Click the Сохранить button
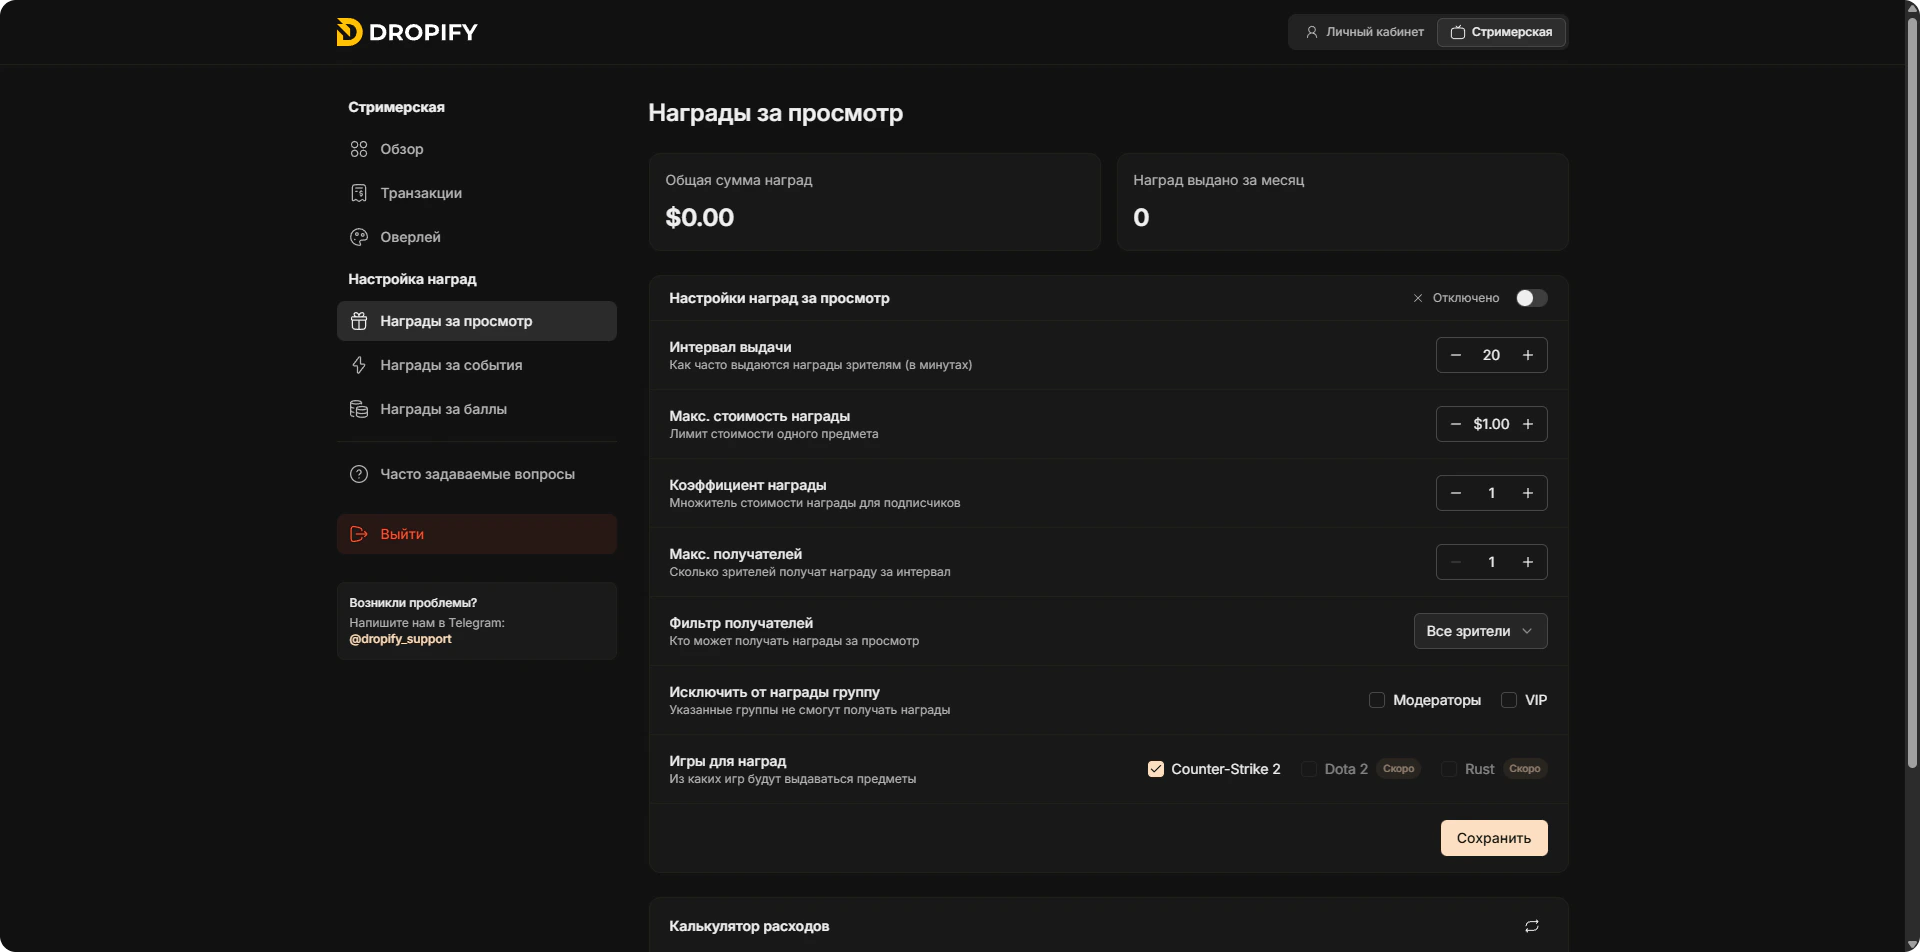 click(1494, 838)
